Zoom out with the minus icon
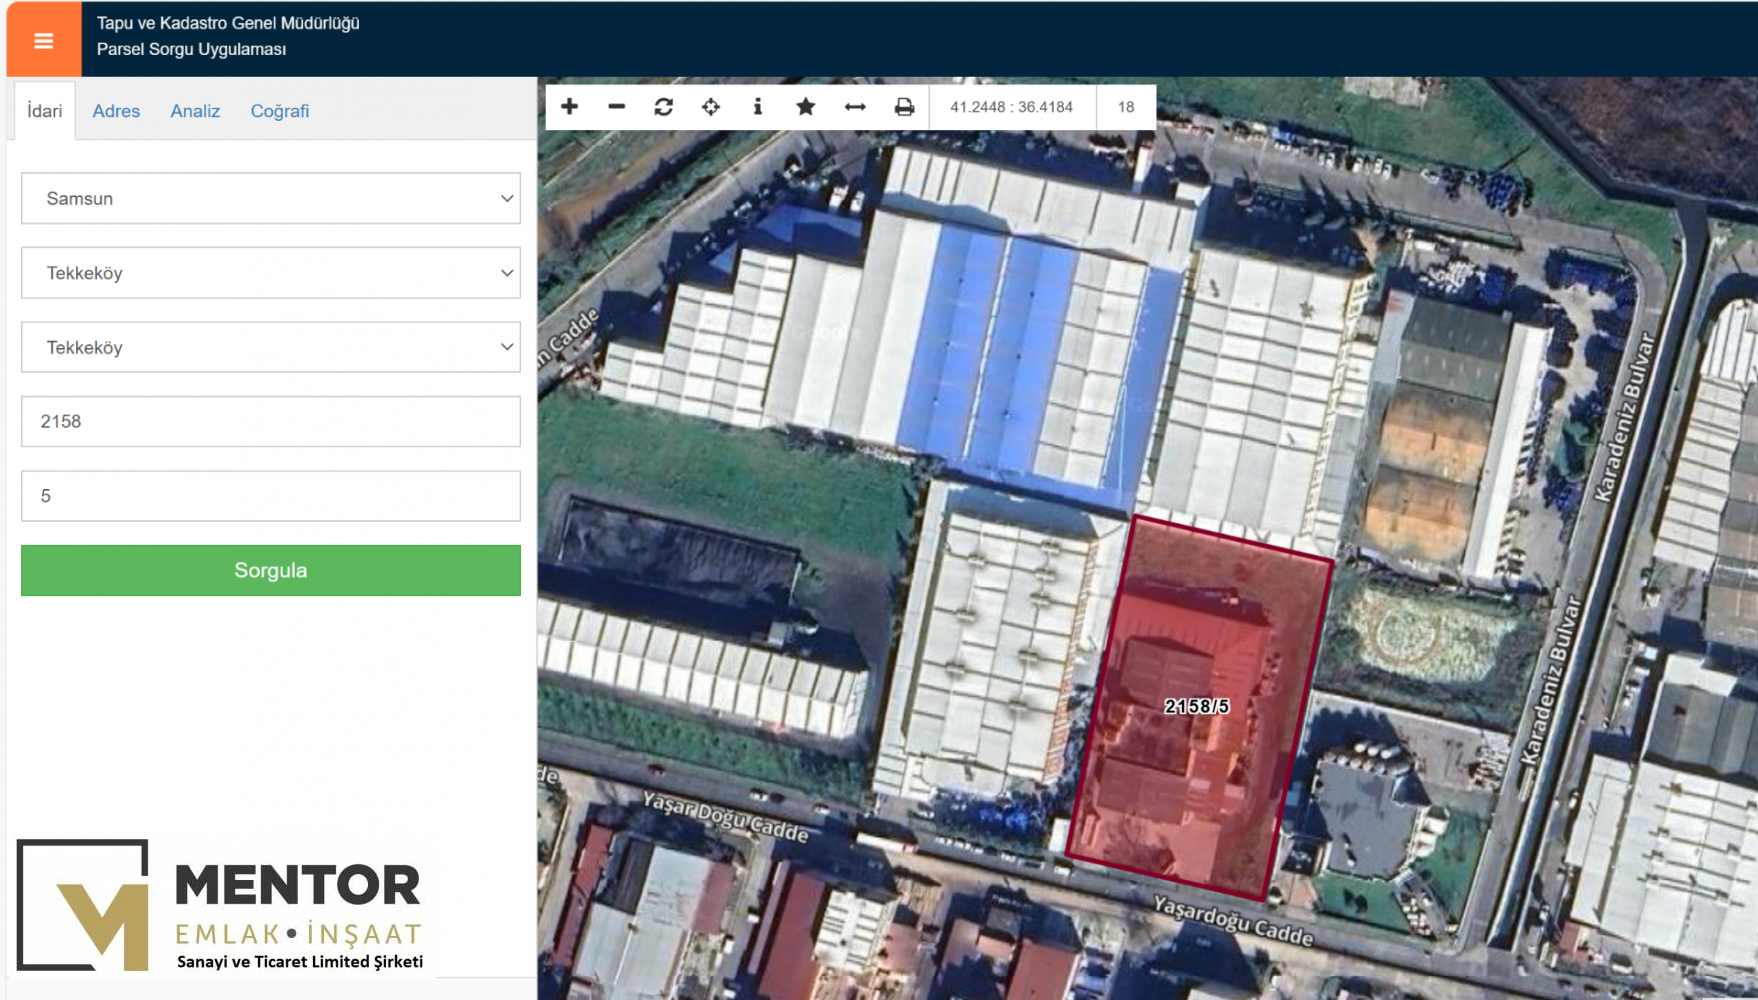 (616, 106)
